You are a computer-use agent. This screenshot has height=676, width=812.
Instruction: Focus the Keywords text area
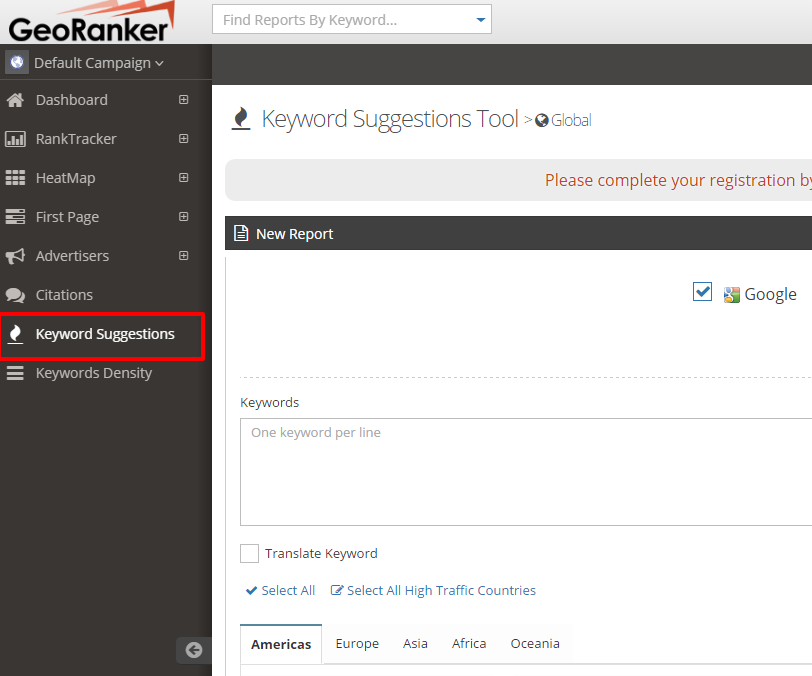click(526, 472)
